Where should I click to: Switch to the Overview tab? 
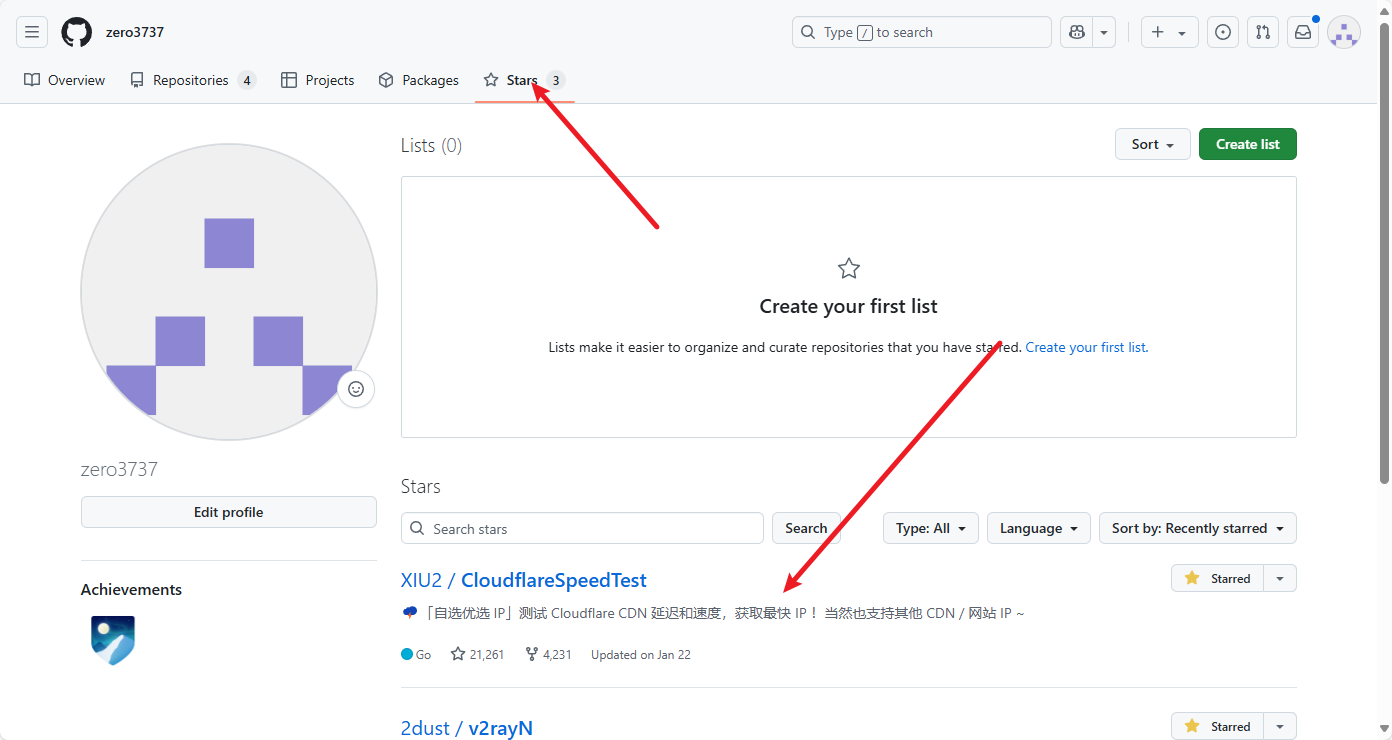pyautogui.click(x=65, y=80)
